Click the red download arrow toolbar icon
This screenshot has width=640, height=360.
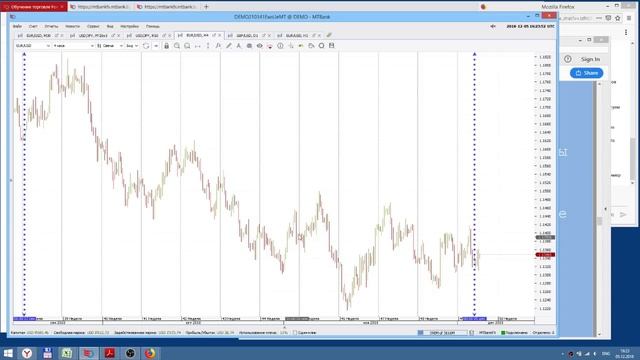270,46
